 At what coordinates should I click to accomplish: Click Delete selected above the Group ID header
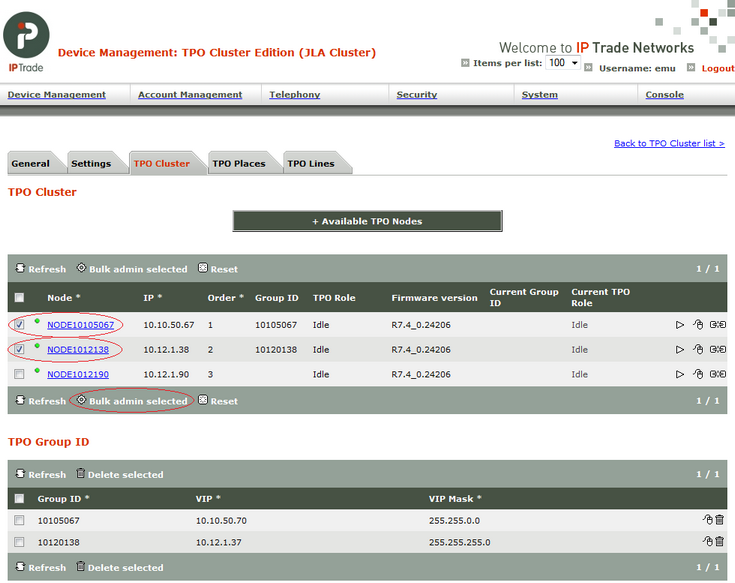[120, 474]
